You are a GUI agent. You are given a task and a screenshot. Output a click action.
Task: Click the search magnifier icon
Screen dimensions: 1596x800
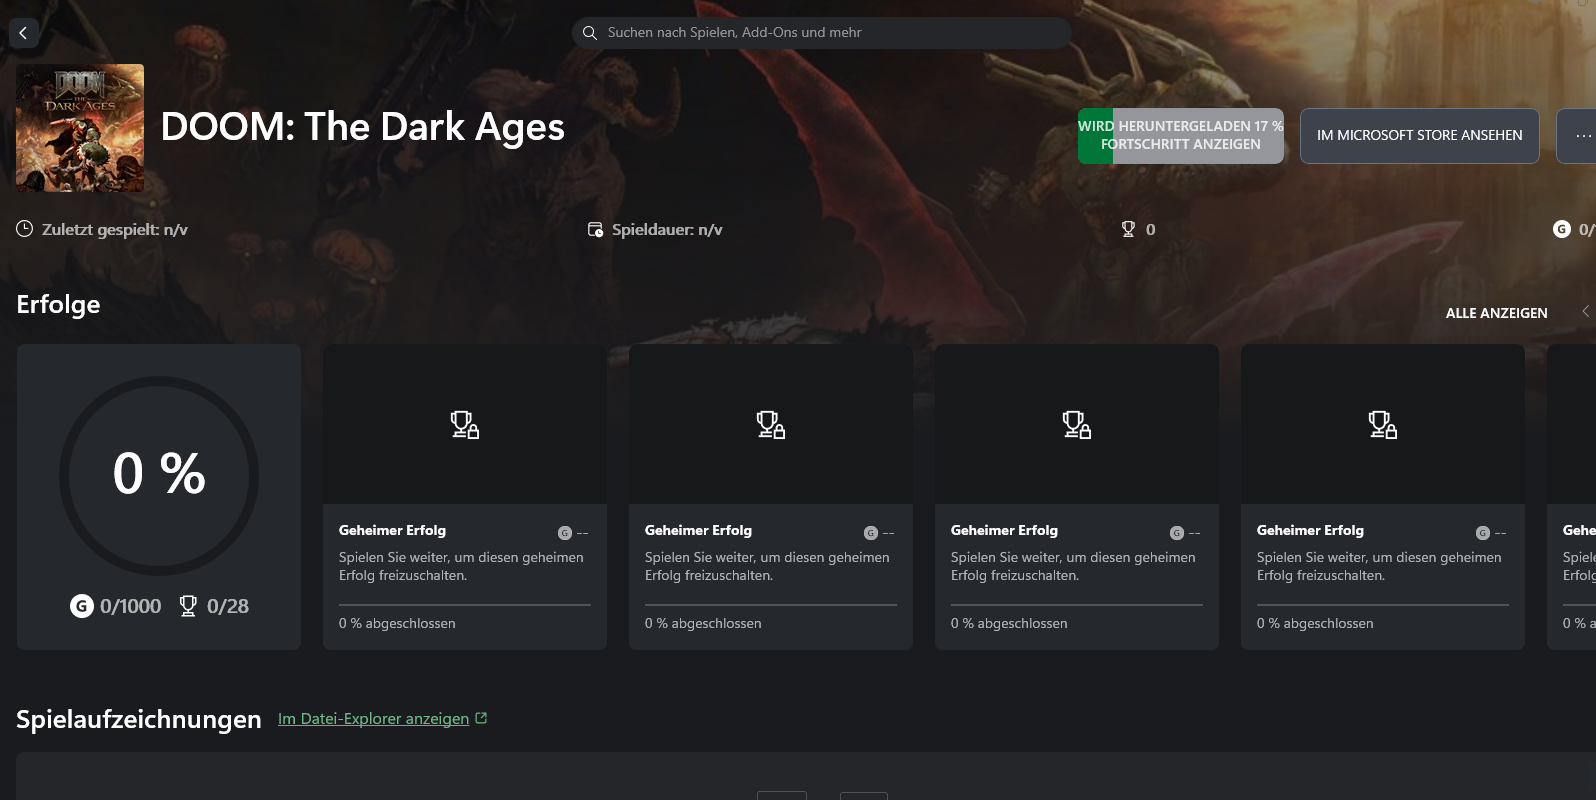pyautogui.click(x=590, y=33)
